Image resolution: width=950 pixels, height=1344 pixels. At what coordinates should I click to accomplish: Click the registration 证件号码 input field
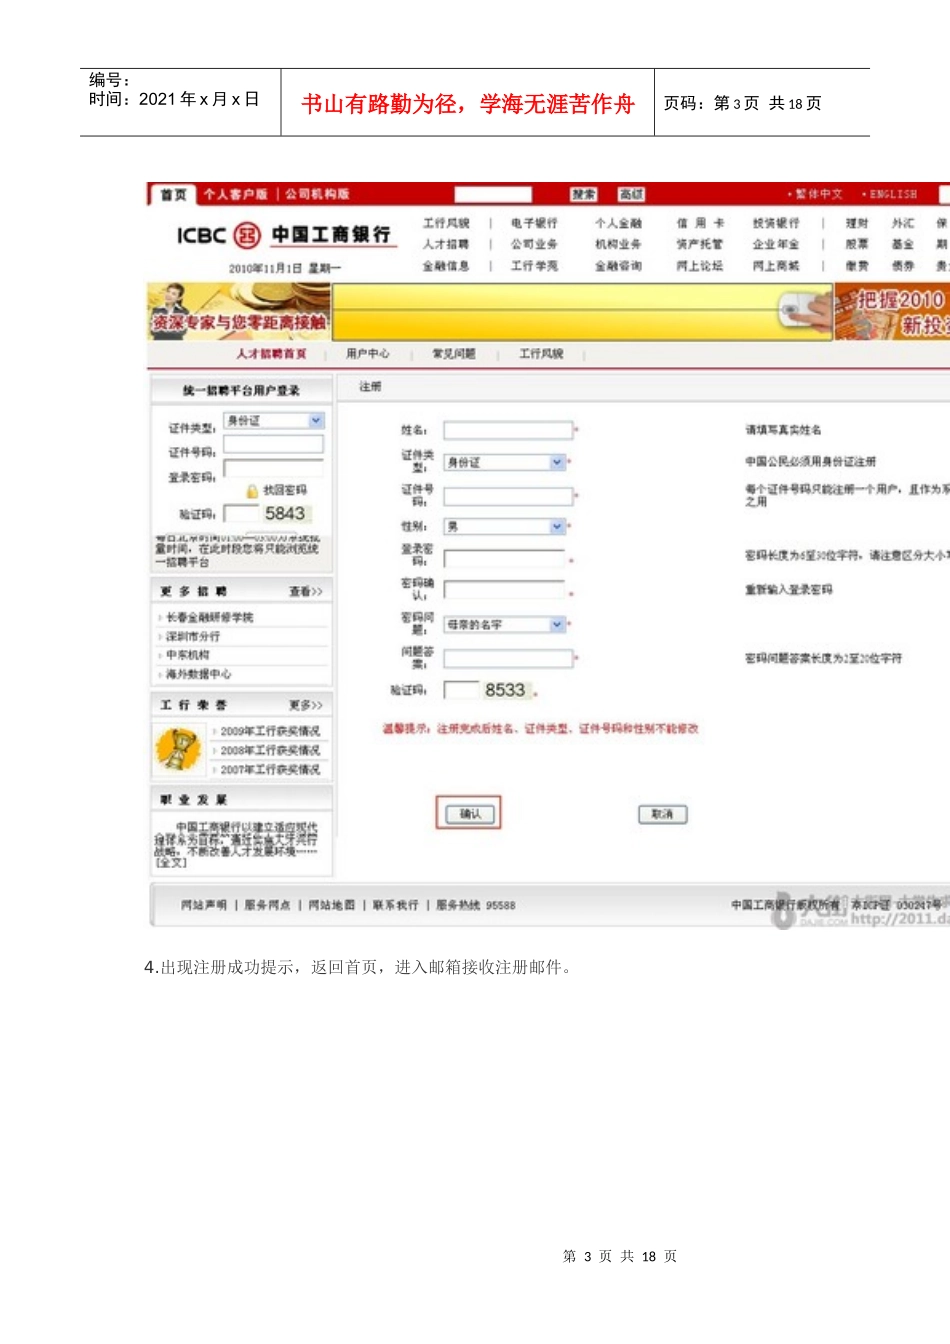[508, 496]
